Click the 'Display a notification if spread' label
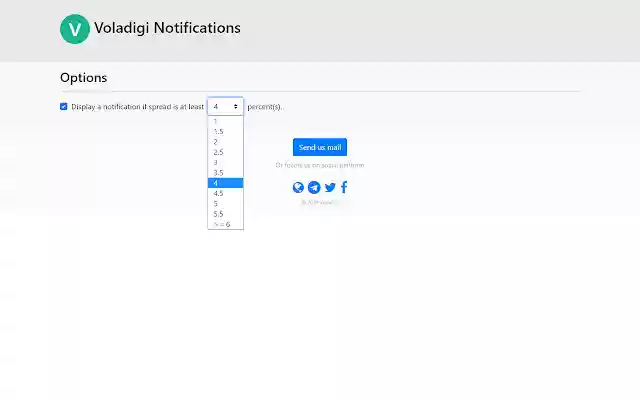Viewport: 640px width, 400px height. click(x=138, y=107)
